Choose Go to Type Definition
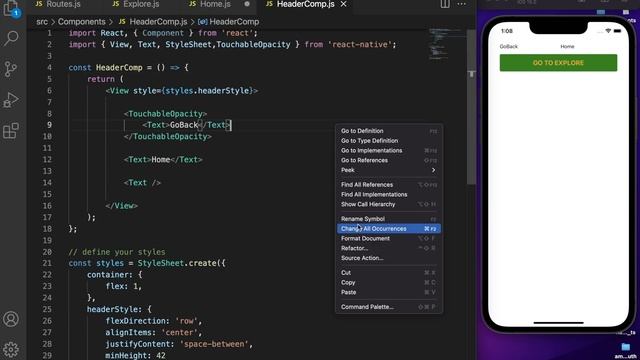Screen dimensions: 640x360 tap(389, 141)
